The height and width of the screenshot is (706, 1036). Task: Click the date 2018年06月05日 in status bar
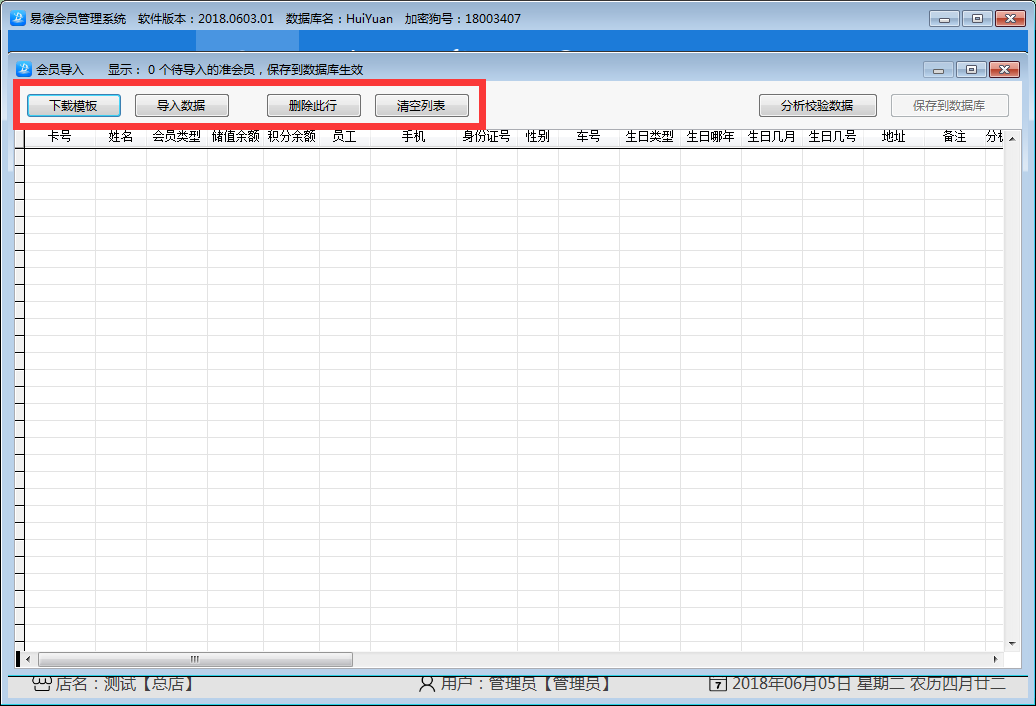(792, 684)
